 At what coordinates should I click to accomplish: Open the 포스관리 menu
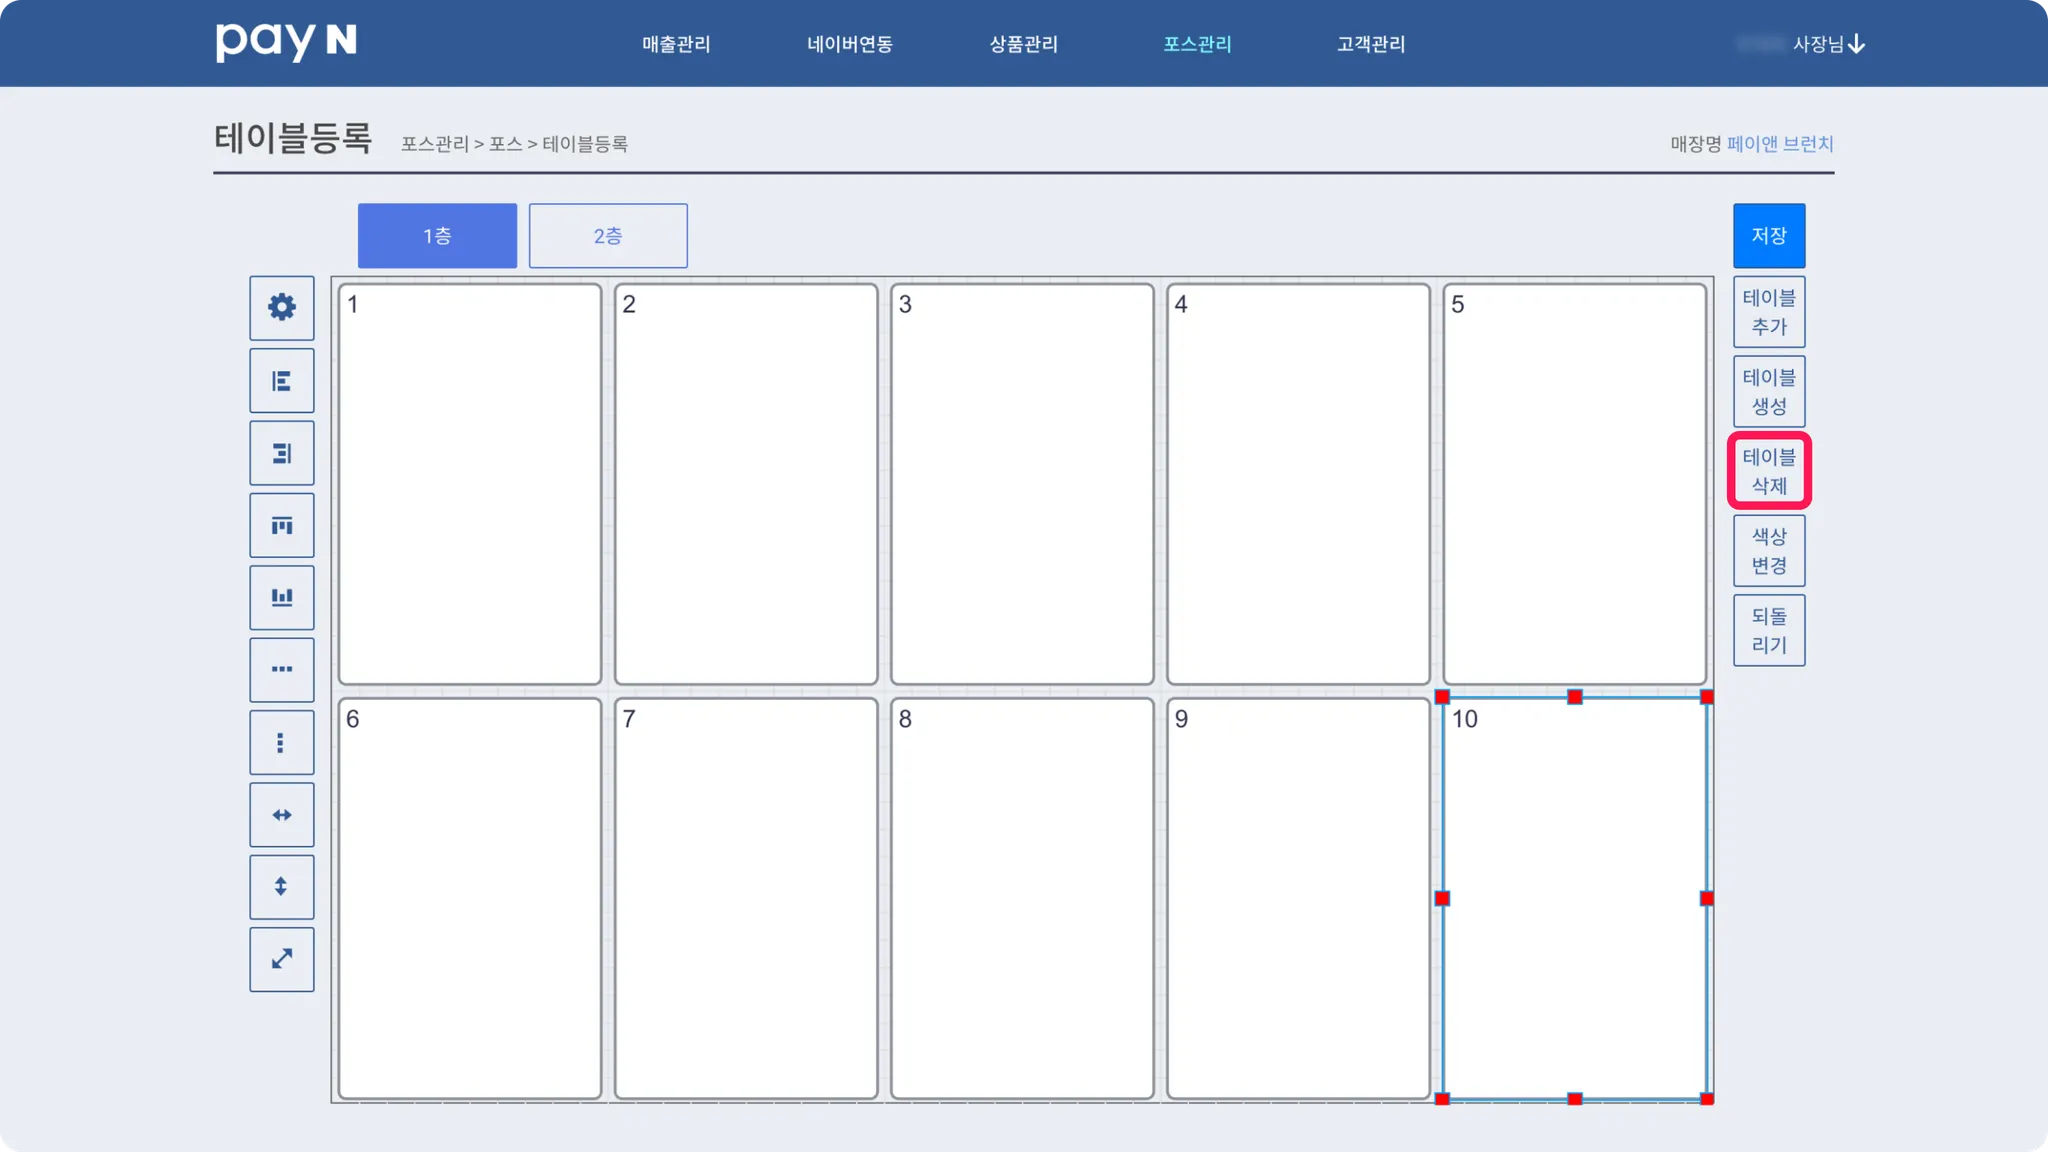(x=1197, y=44)
